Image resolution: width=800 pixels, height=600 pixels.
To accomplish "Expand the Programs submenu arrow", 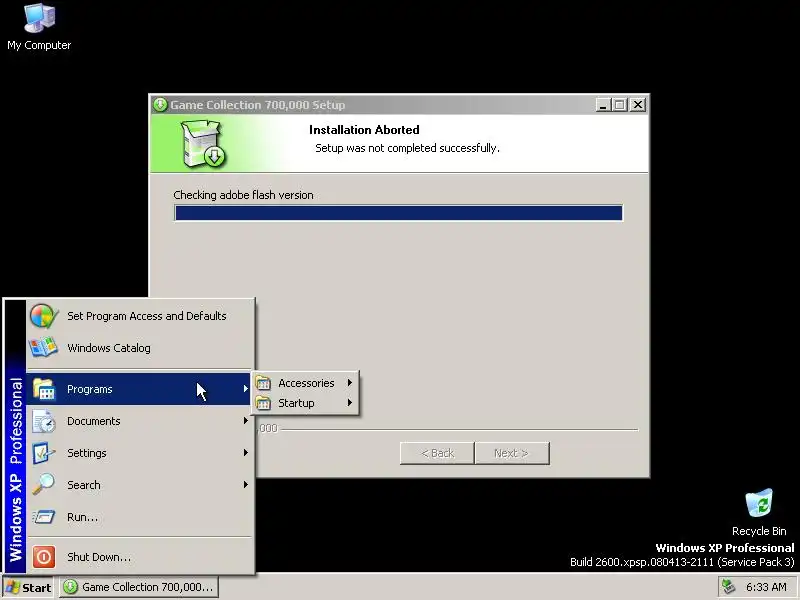I will (x=246, y=389).
